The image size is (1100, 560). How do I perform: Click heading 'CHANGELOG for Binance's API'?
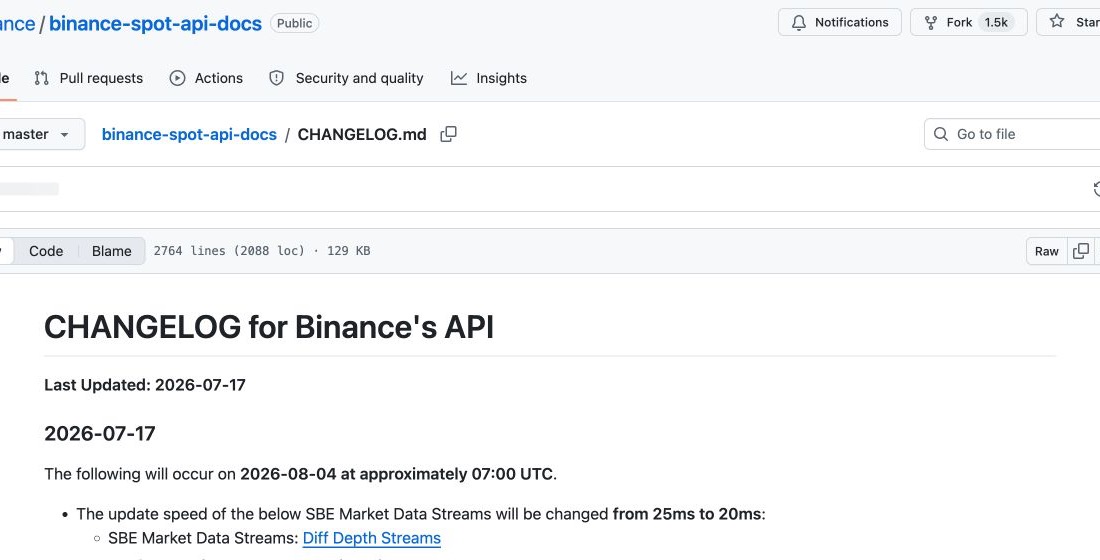(269, 327)
